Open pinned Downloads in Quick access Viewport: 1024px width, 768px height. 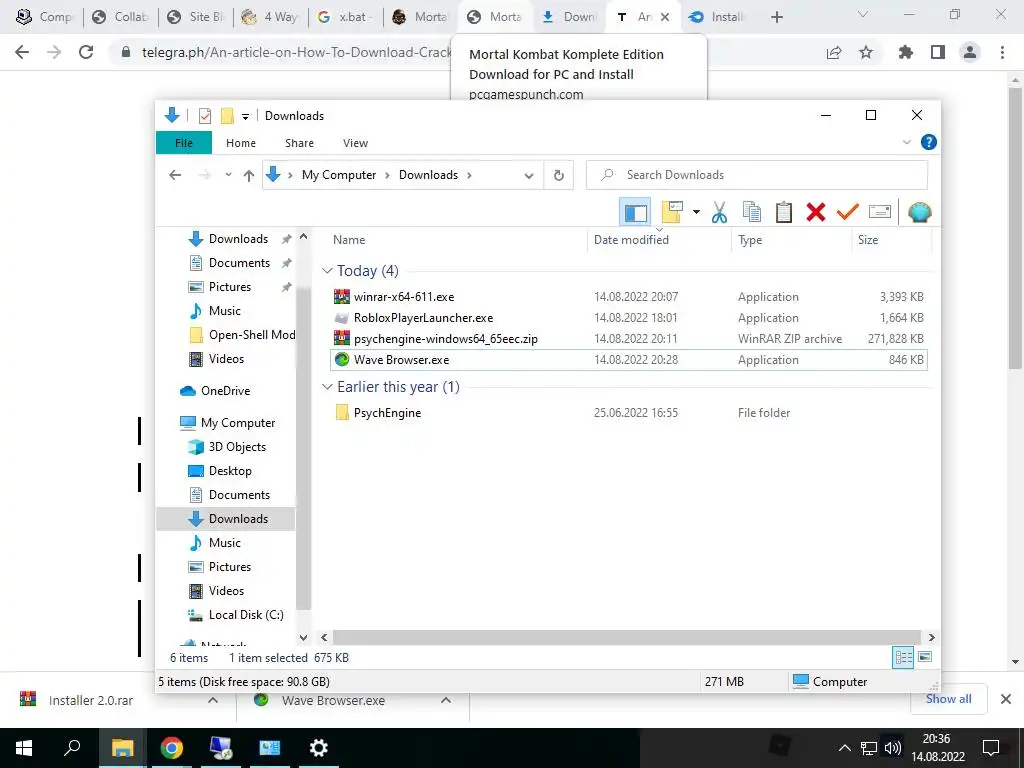[x=238, y=239]
